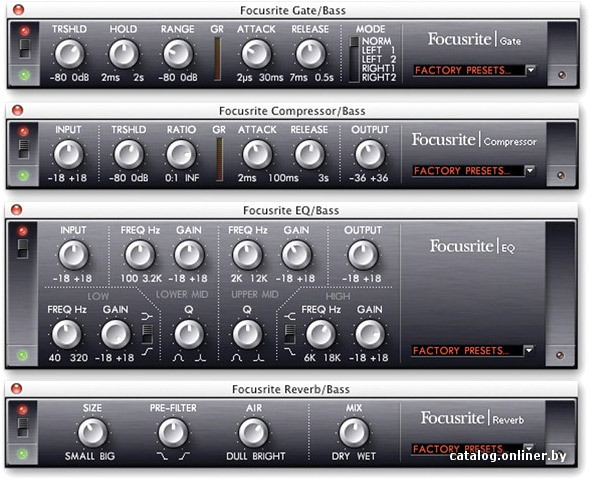Click the EQ lower mid GAIN knob
Image resolution: width=589 pixels, height=479 pixels.
pos(189,255)
